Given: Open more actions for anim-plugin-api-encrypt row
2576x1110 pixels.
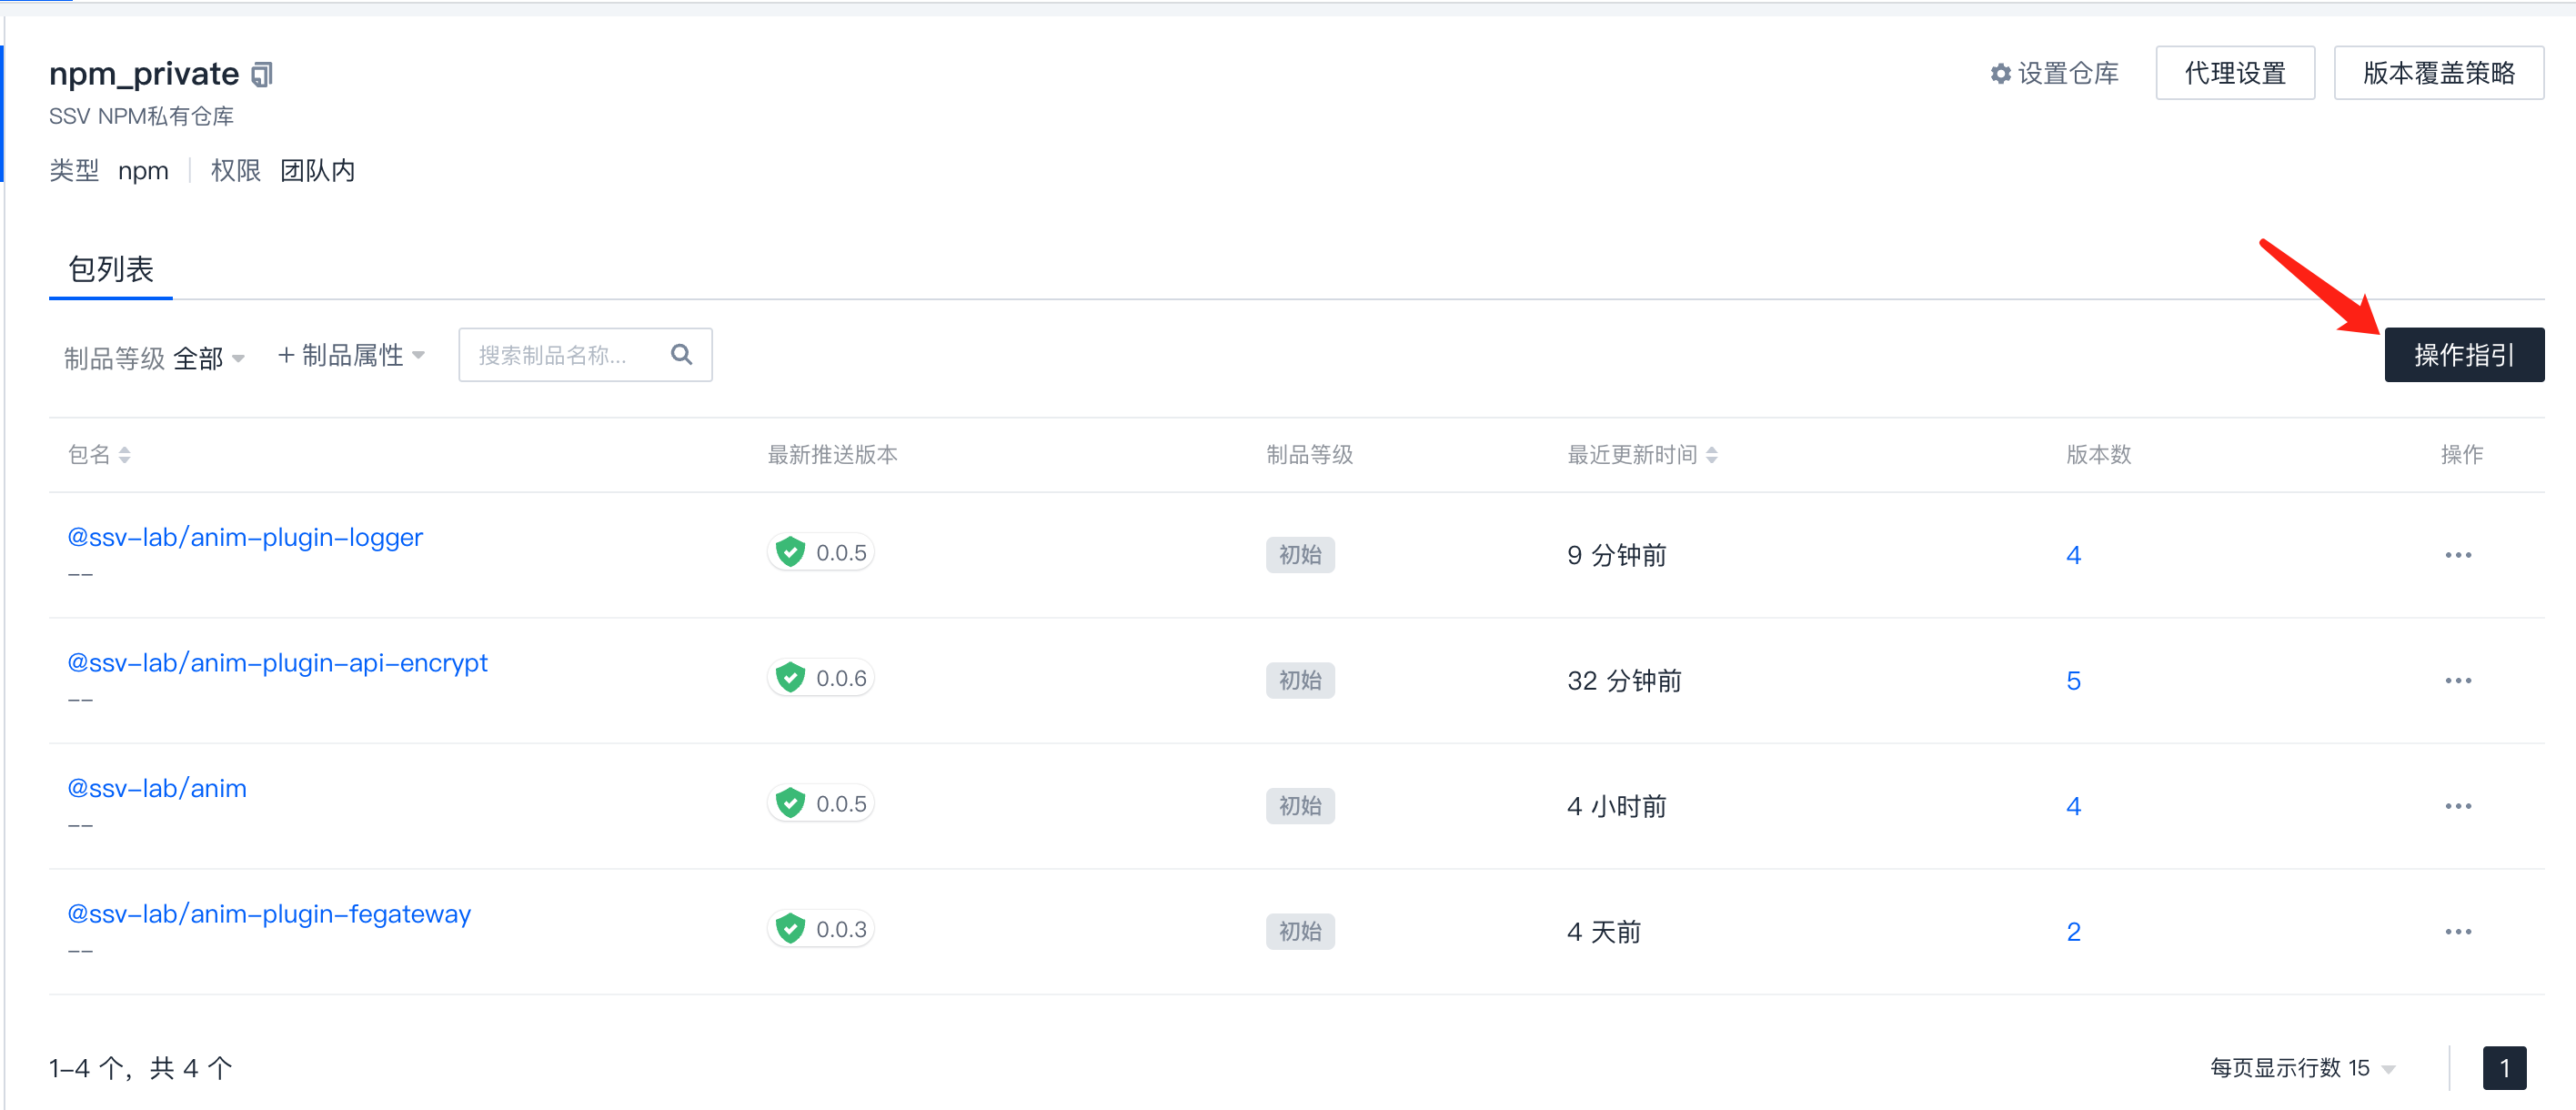Looking at the screenshot, I should 2457,681.
